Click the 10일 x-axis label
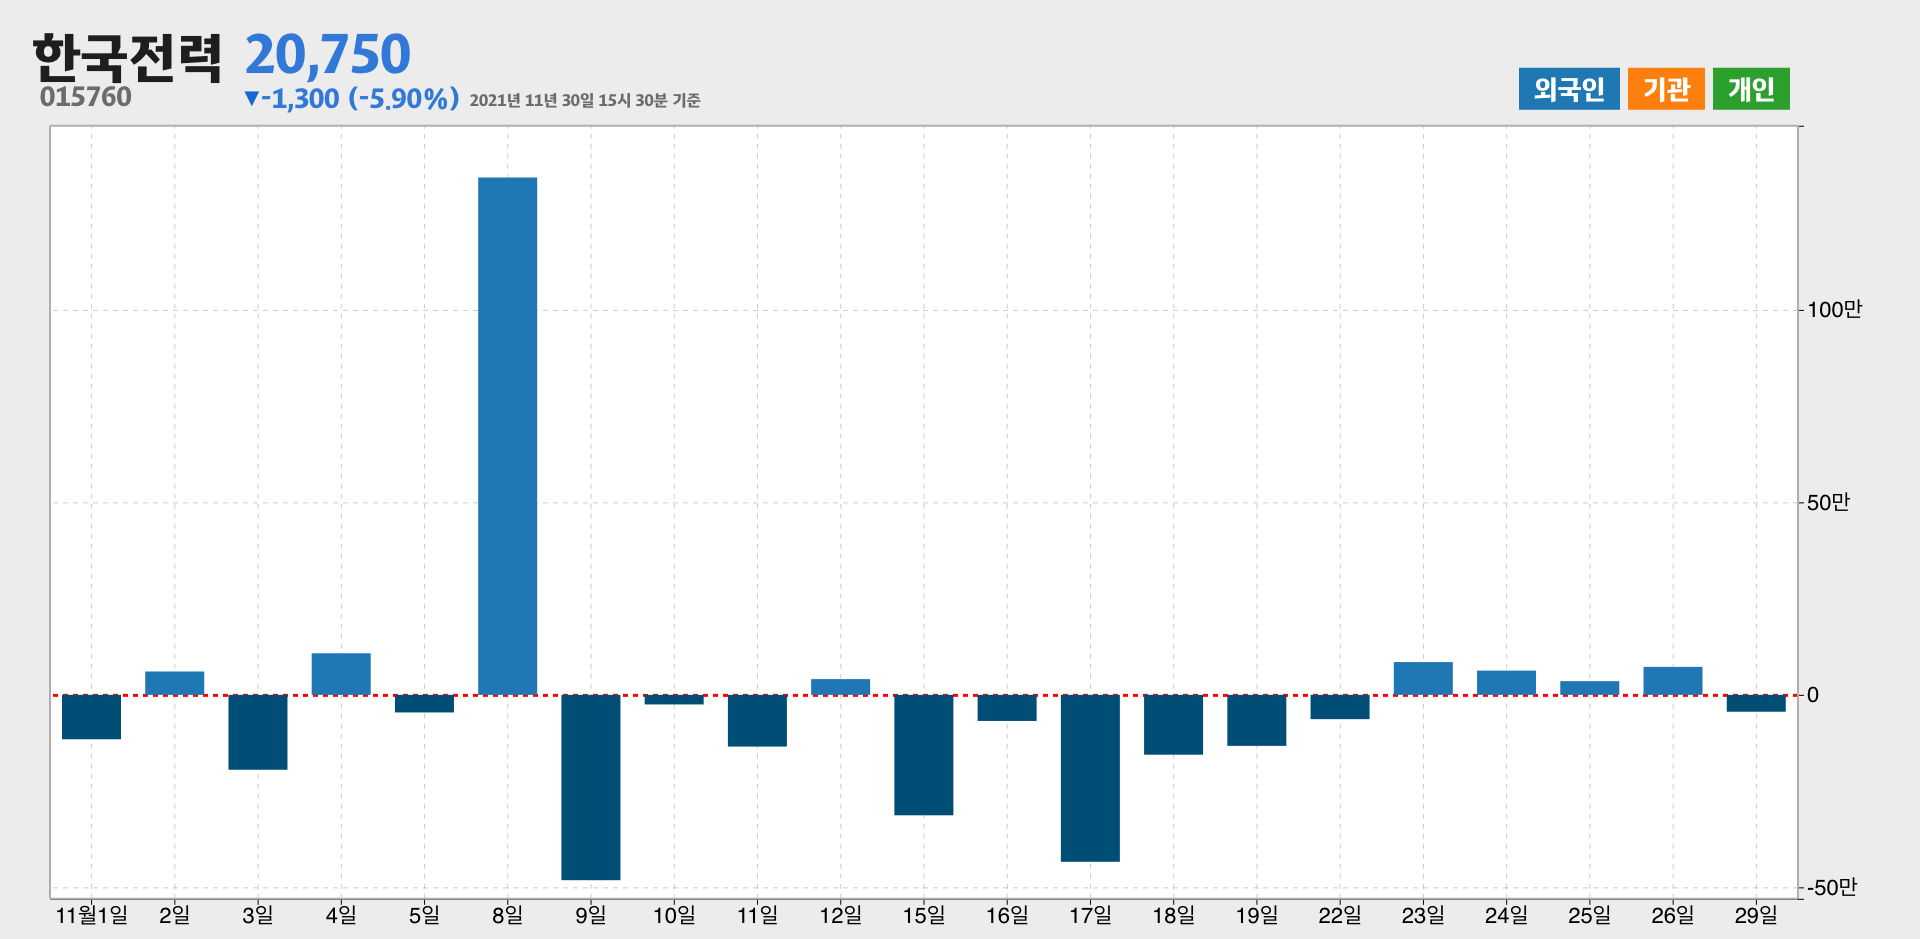 [674, 915]
